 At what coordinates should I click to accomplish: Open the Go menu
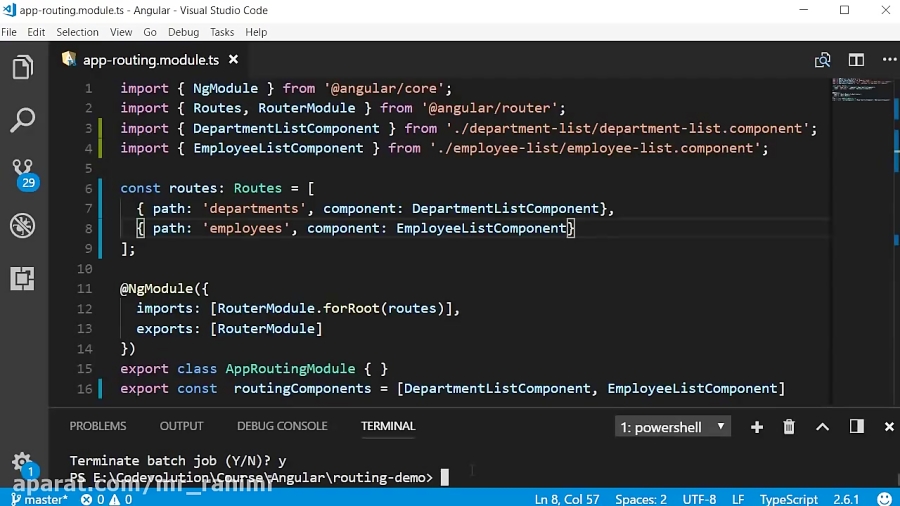(150, 32)
